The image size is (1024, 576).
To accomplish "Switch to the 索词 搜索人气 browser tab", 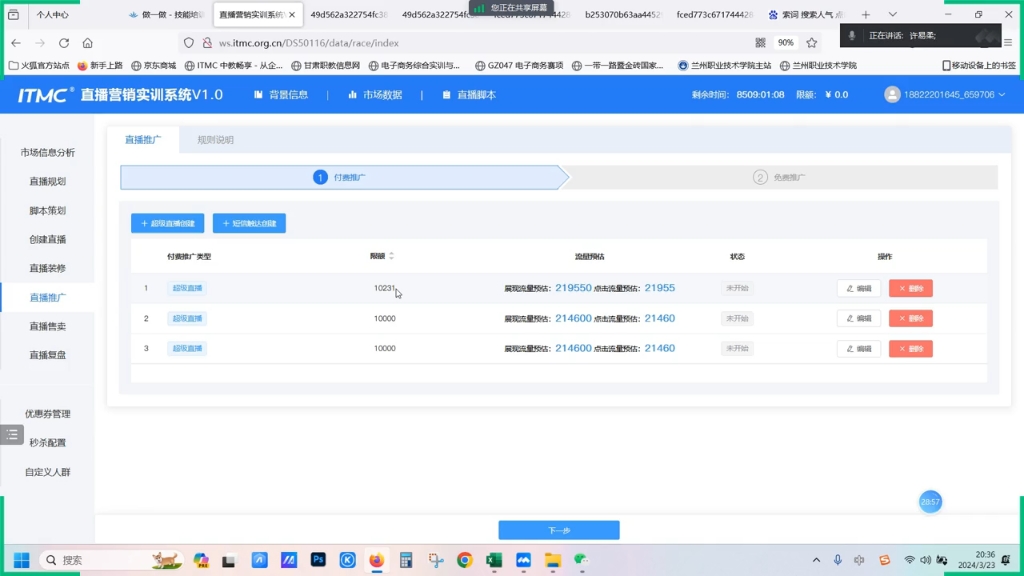I will (x=807, y=14).
